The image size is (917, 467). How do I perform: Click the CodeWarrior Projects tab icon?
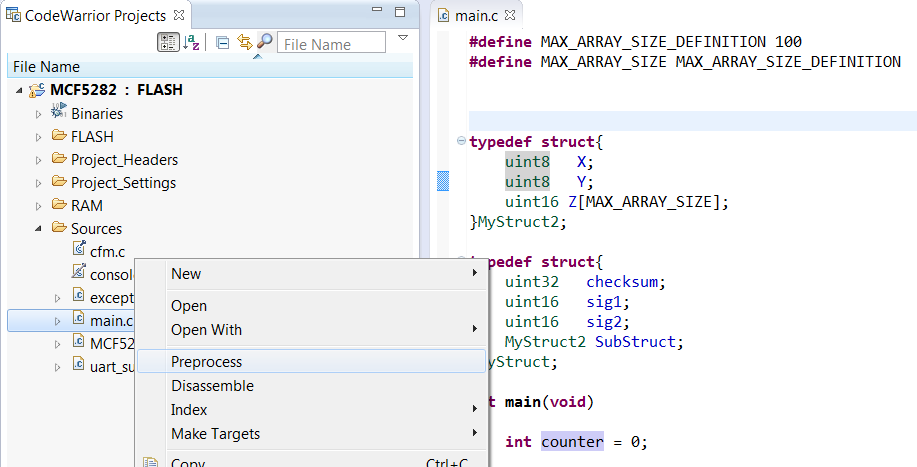click(13, 14)
